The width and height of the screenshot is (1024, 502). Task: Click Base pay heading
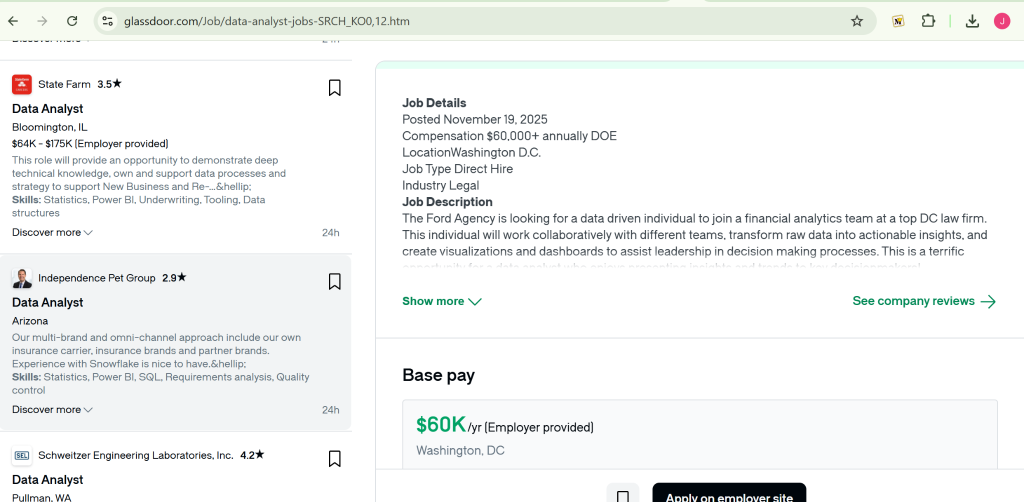click(438, 375)
